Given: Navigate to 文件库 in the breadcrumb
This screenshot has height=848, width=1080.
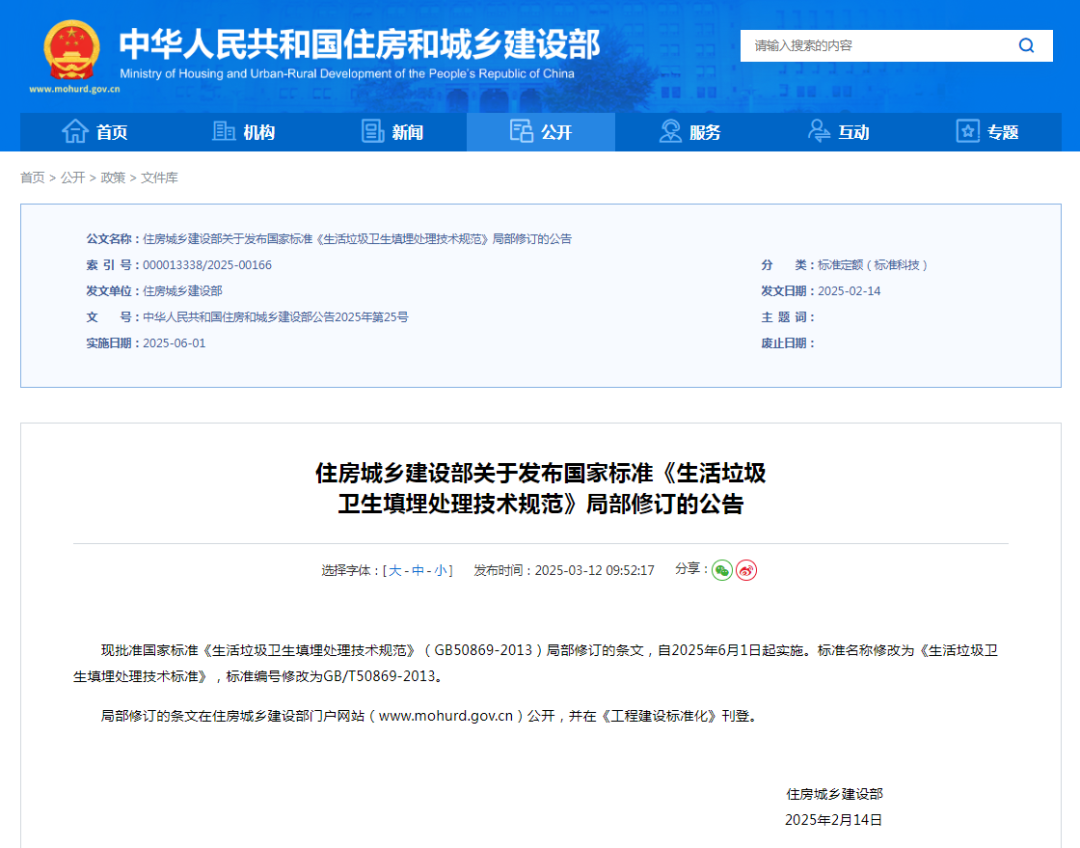Looking at the screenshot, I should [159, 178].
